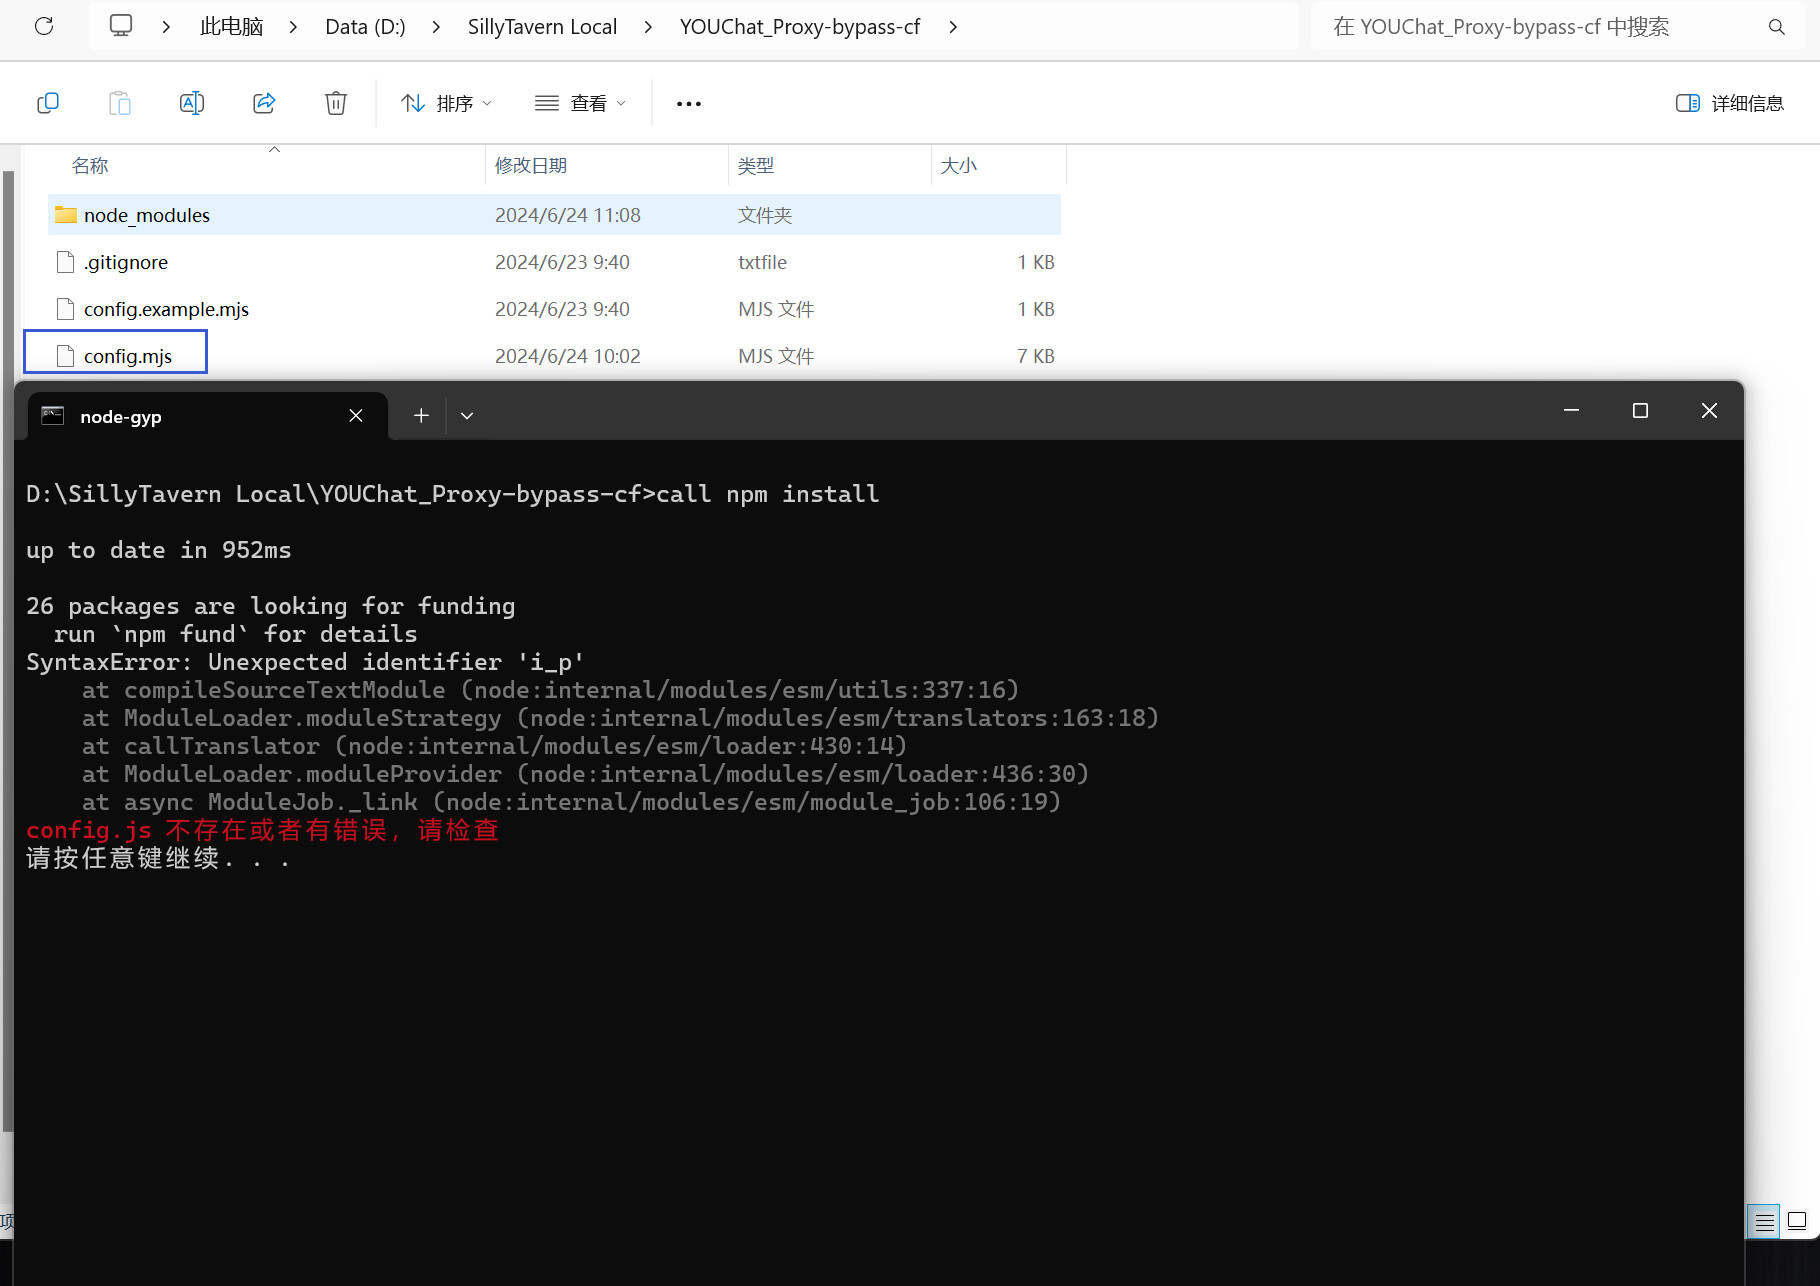This screenshot has width=1820, height=1286.
Task: Expand the terminal new-tab profile dropdown
Action: coord(467,416)
